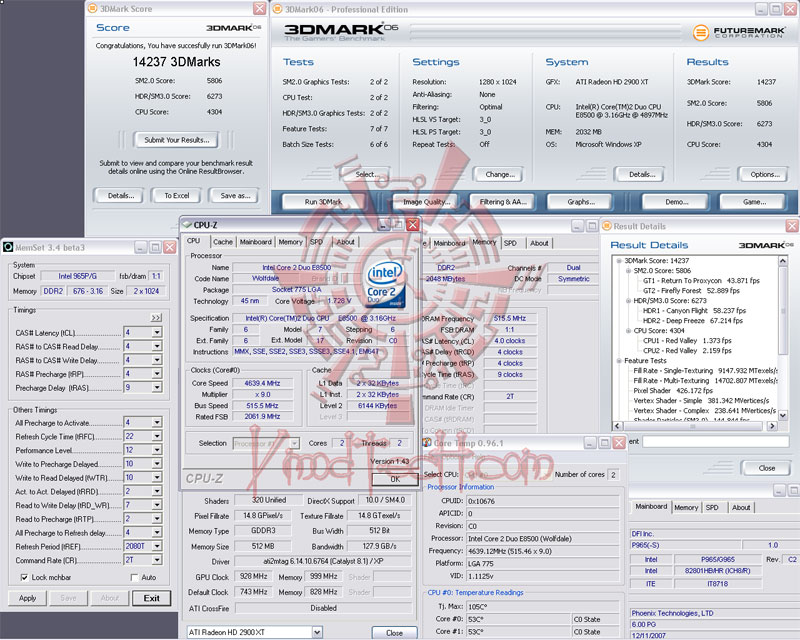Image resolution: width=800 pixels, height=640 pixels.
Task: Click the comment input field in Result Details
Action: pyautogui.click(x=715, y=441)
